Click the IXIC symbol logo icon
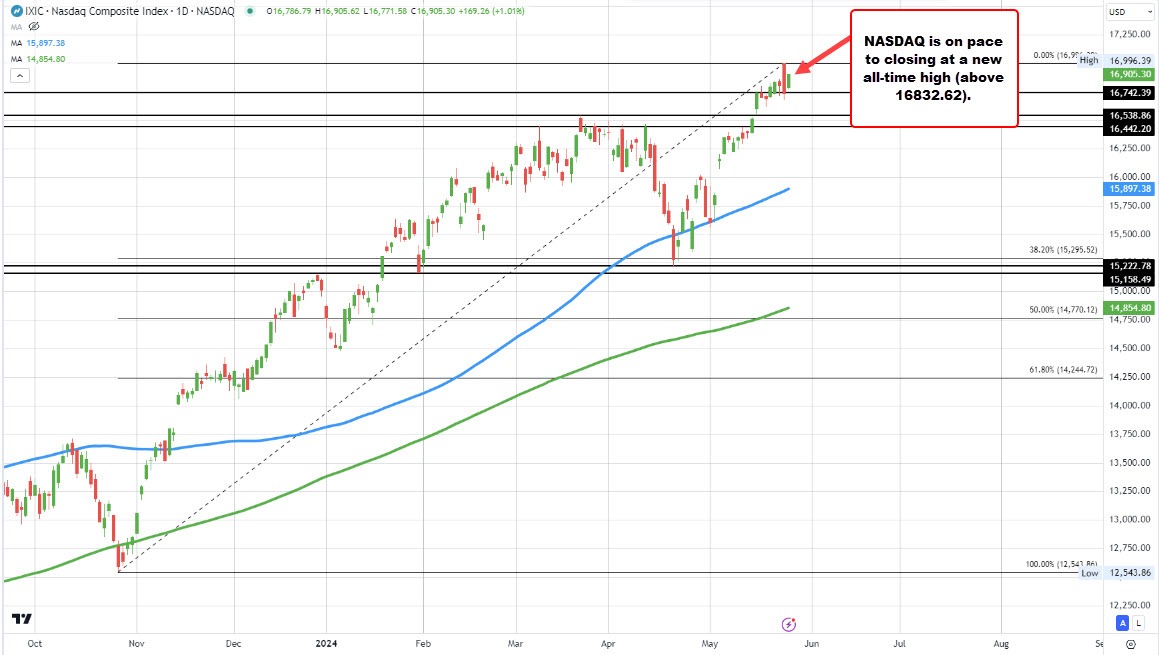Screen dimensions: 1159x655 [16, 11]
